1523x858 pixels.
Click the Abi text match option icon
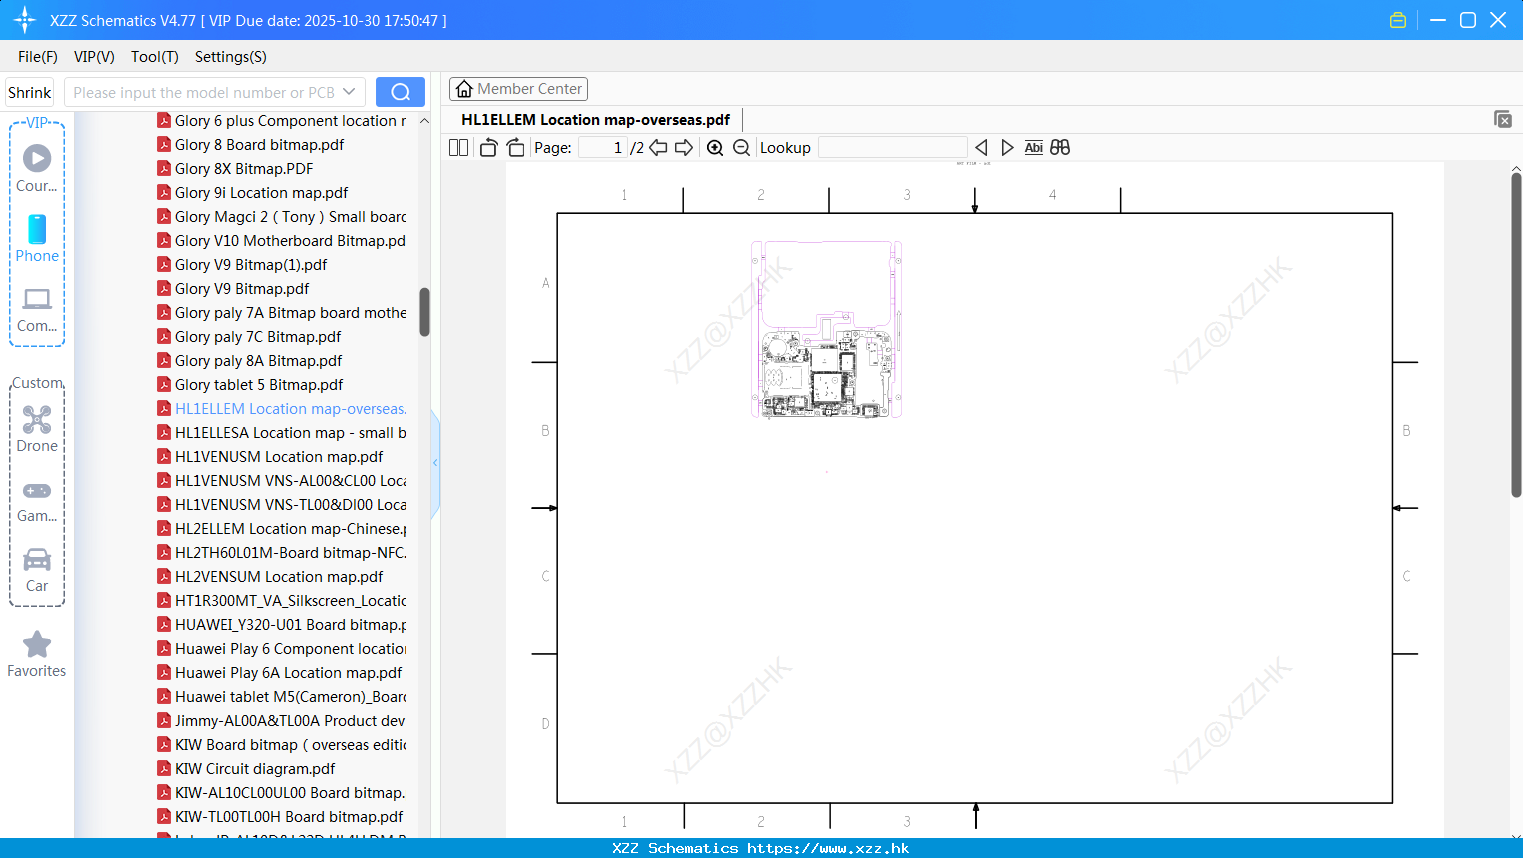pos(1034,148)
